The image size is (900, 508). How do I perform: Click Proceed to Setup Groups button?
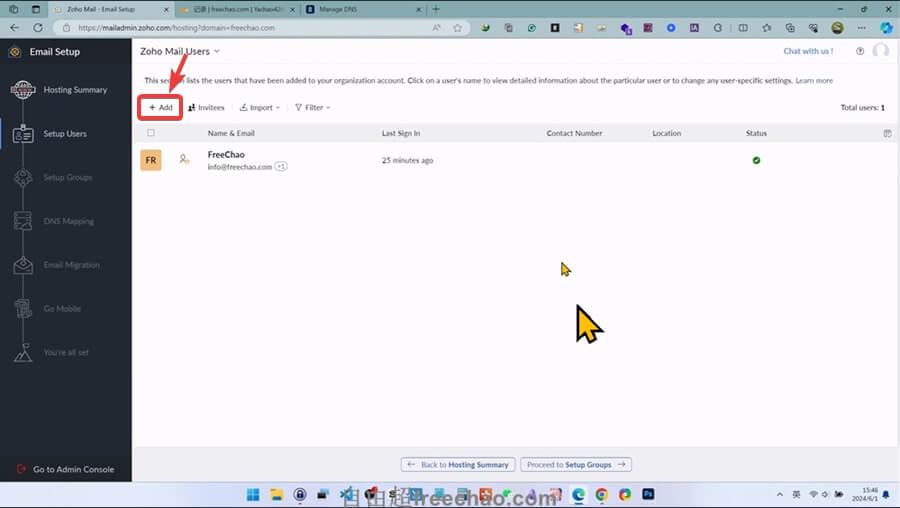(576, 464)
